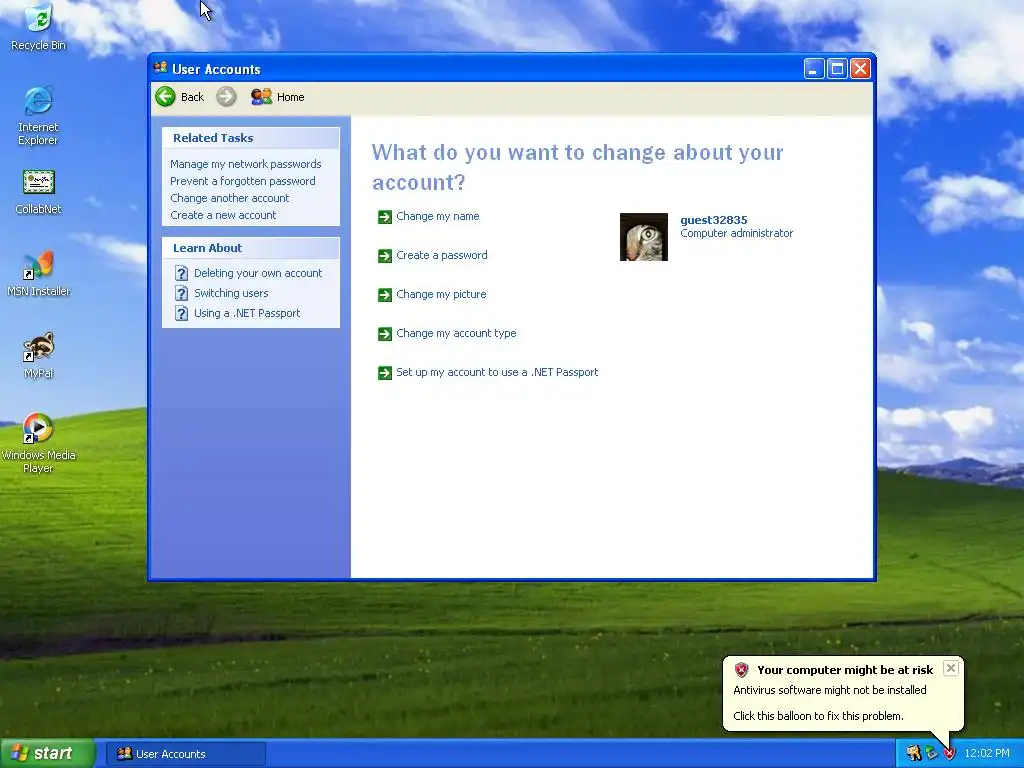Viewport: 1024px width, 768px height.
Task: Choose Create a password option
Action: pyautogui.click(x=441, y=255)
